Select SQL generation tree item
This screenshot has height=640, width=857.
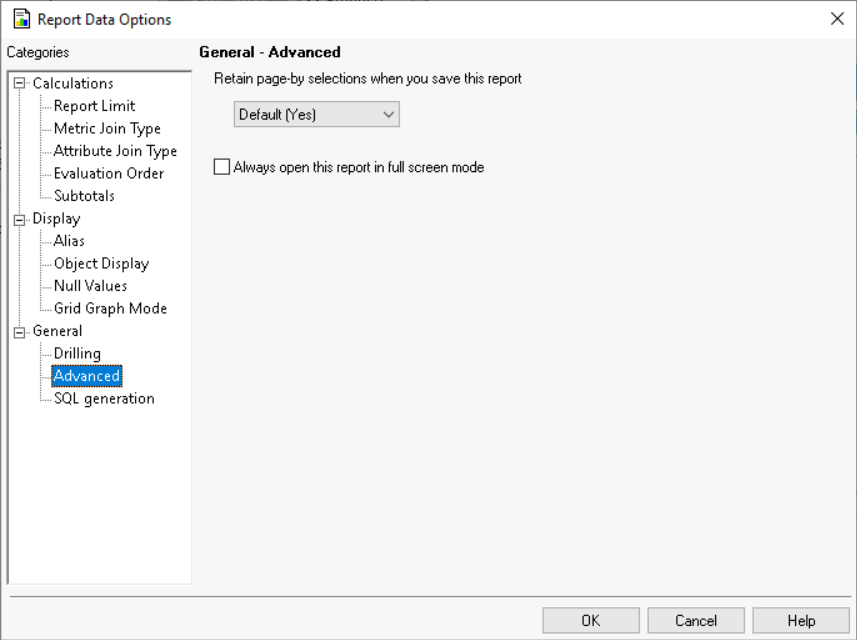coord(104,399)
